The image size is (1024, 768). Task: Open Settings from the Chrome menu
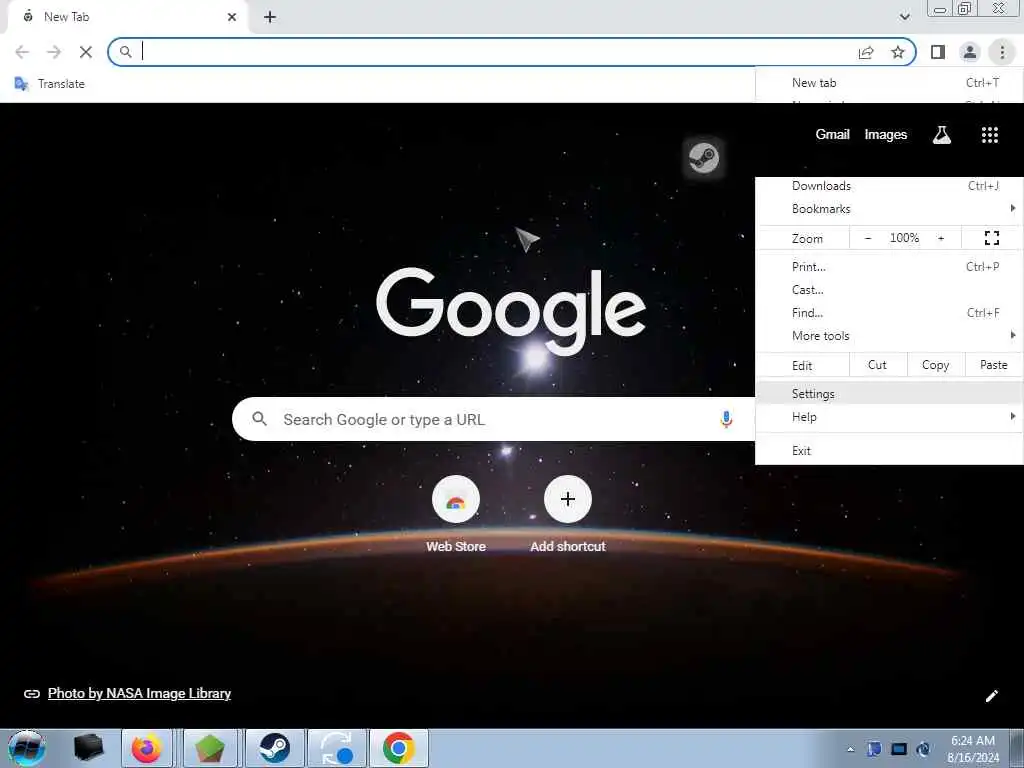889,393
